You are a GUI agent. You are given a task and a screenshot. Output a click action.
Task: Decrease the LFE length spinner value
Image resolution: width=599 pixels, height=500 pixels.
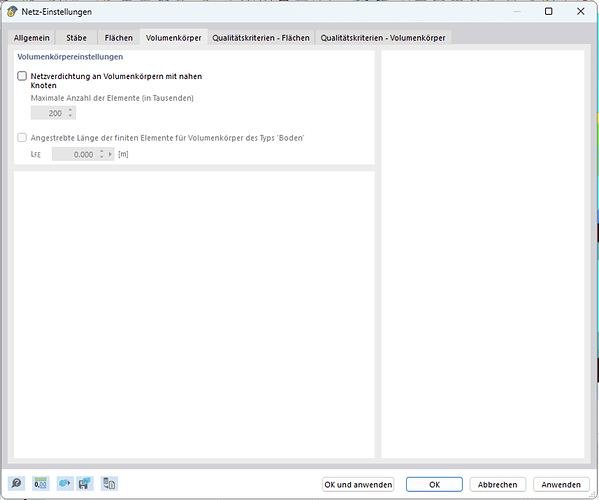click(x=102, y=157)
